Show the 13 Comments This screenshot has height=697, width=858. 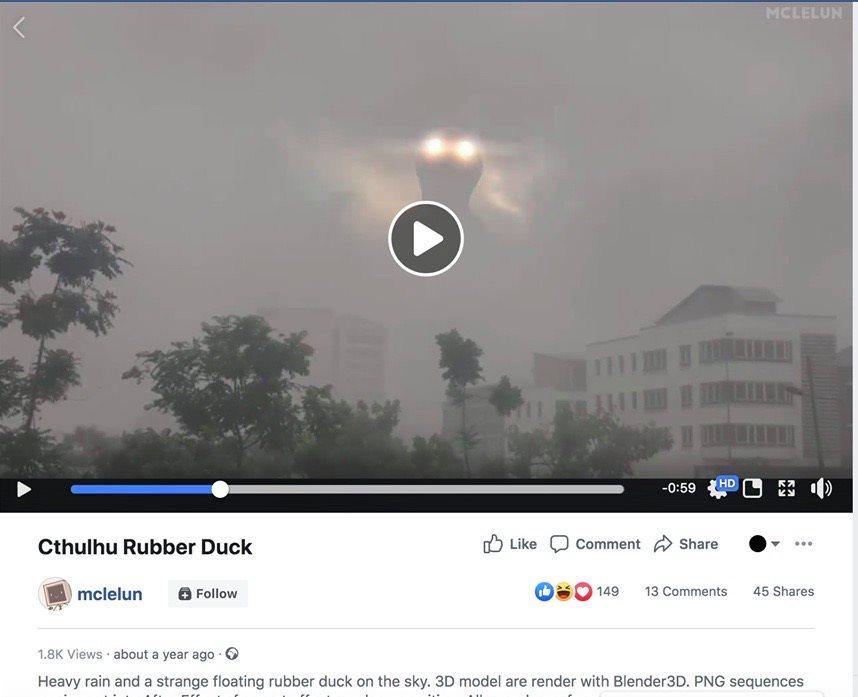[686, 591]
